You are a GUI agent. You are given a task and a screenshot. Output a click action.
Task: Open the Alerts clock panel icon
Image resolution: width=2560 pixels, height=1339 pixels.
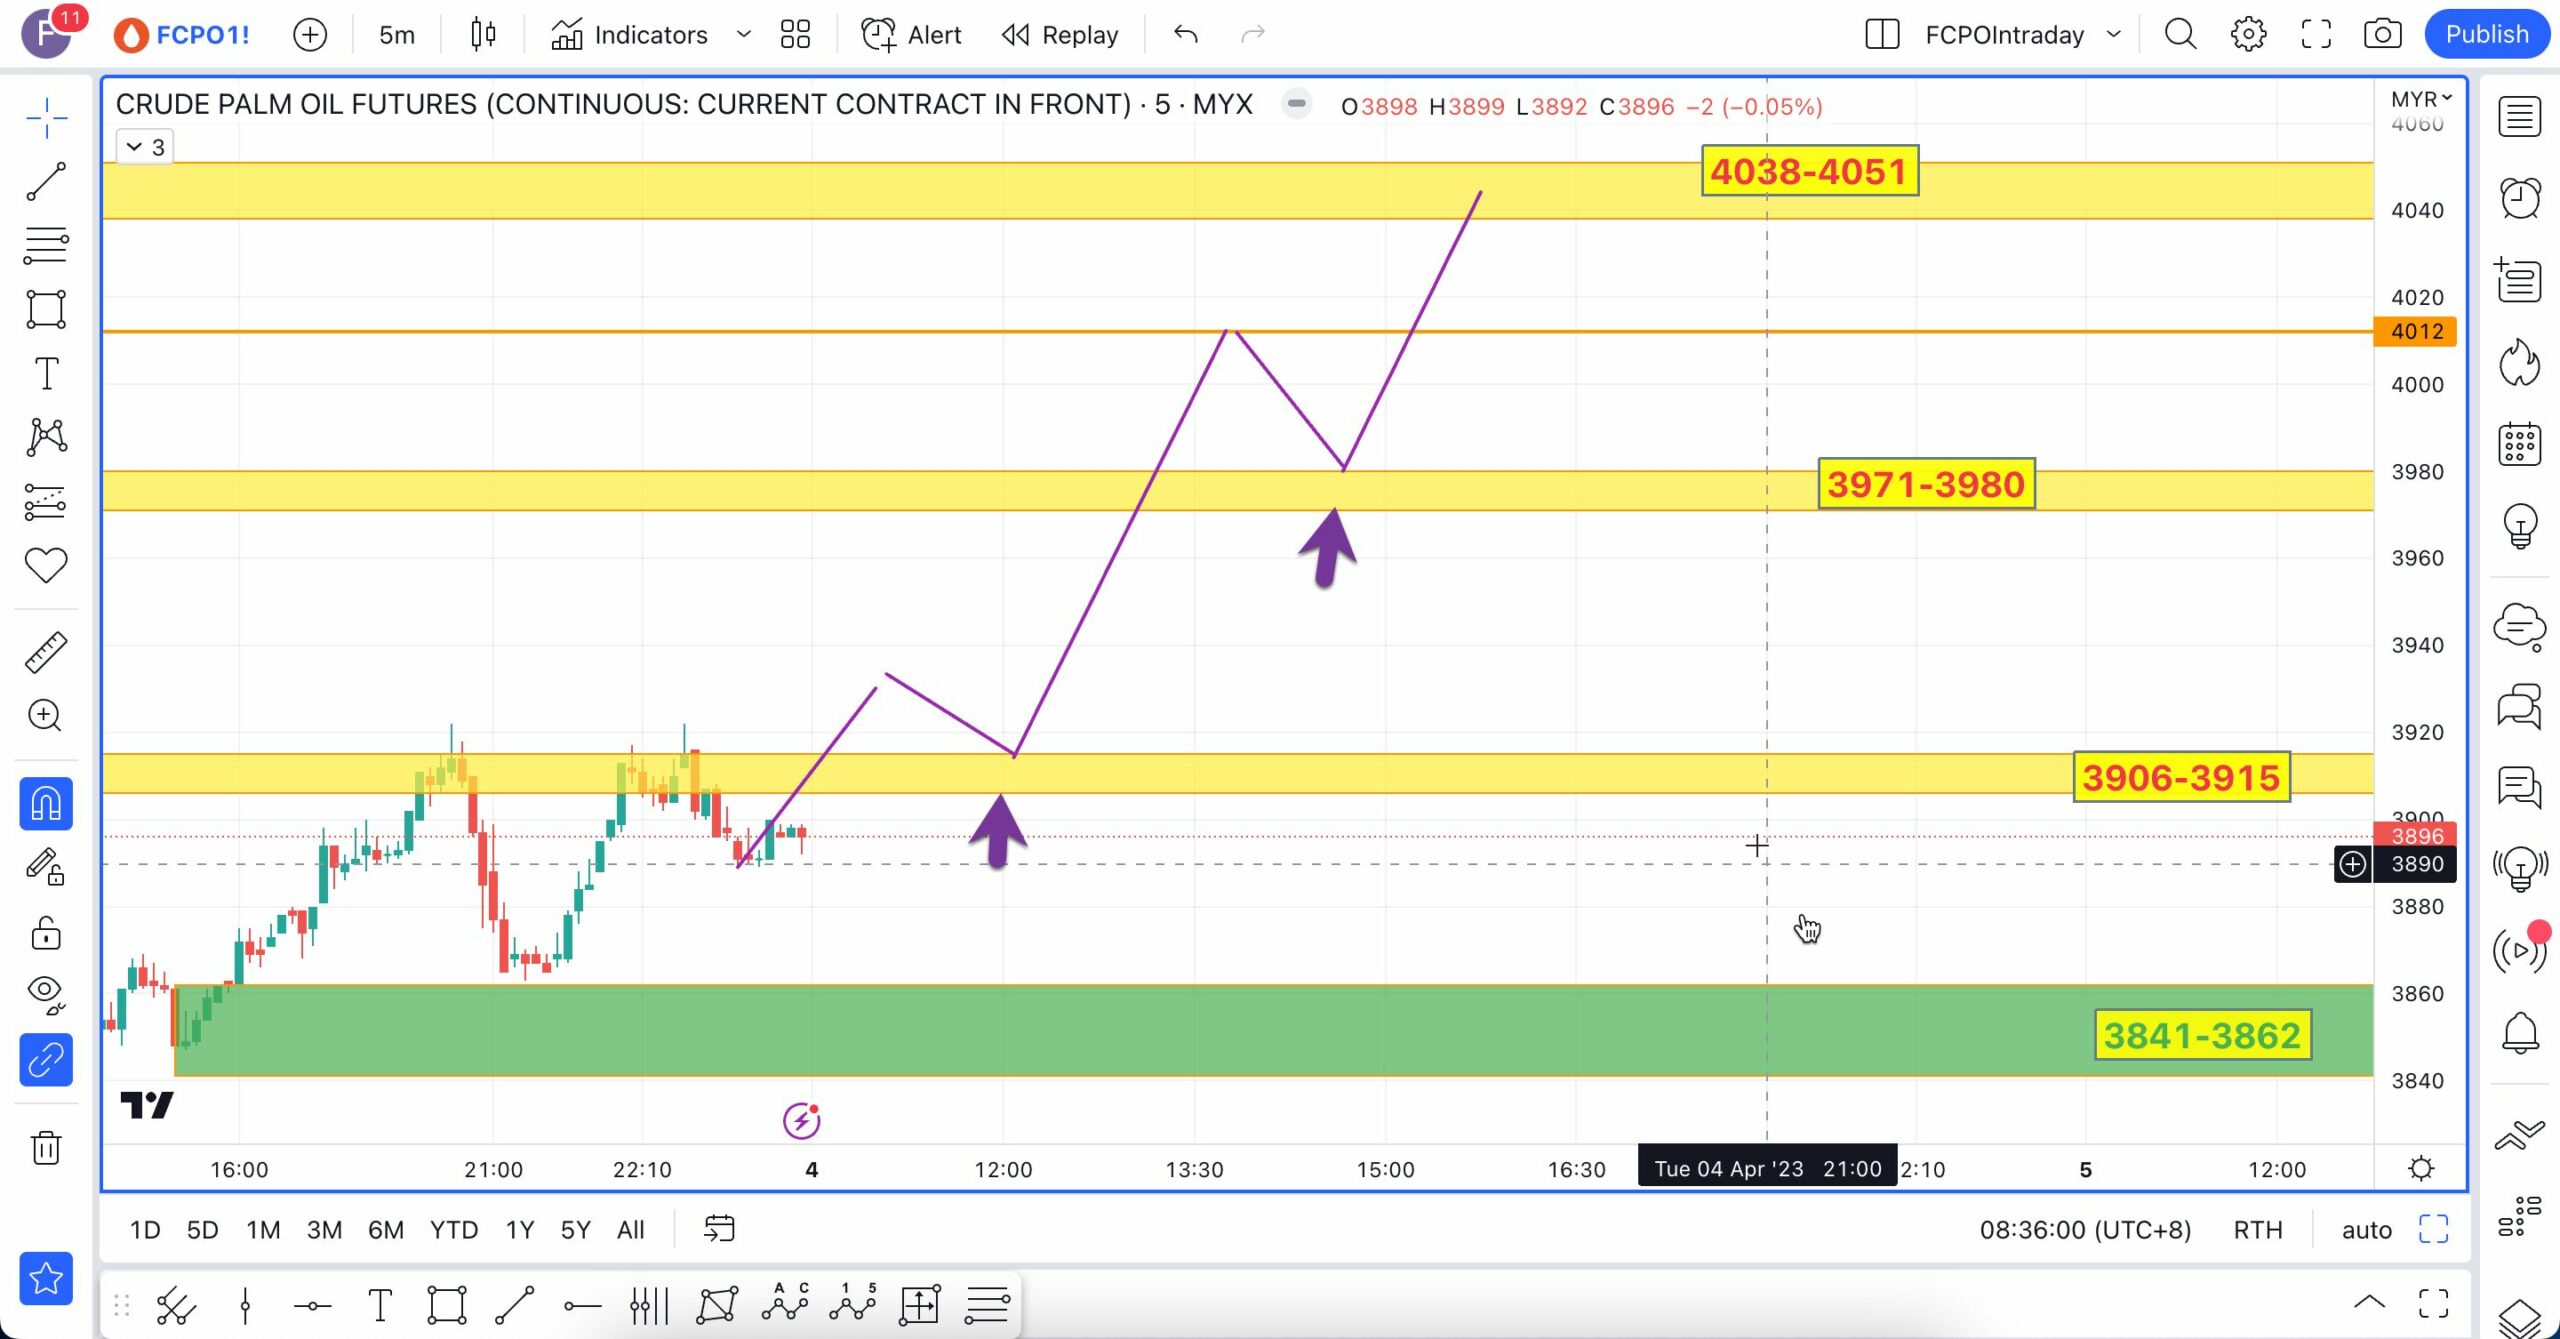point(2519,197)
